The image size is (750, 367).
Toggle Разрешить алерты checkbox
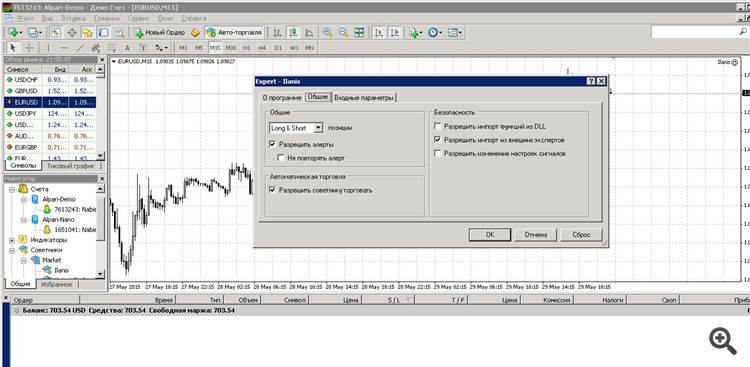tap(273, 144)
